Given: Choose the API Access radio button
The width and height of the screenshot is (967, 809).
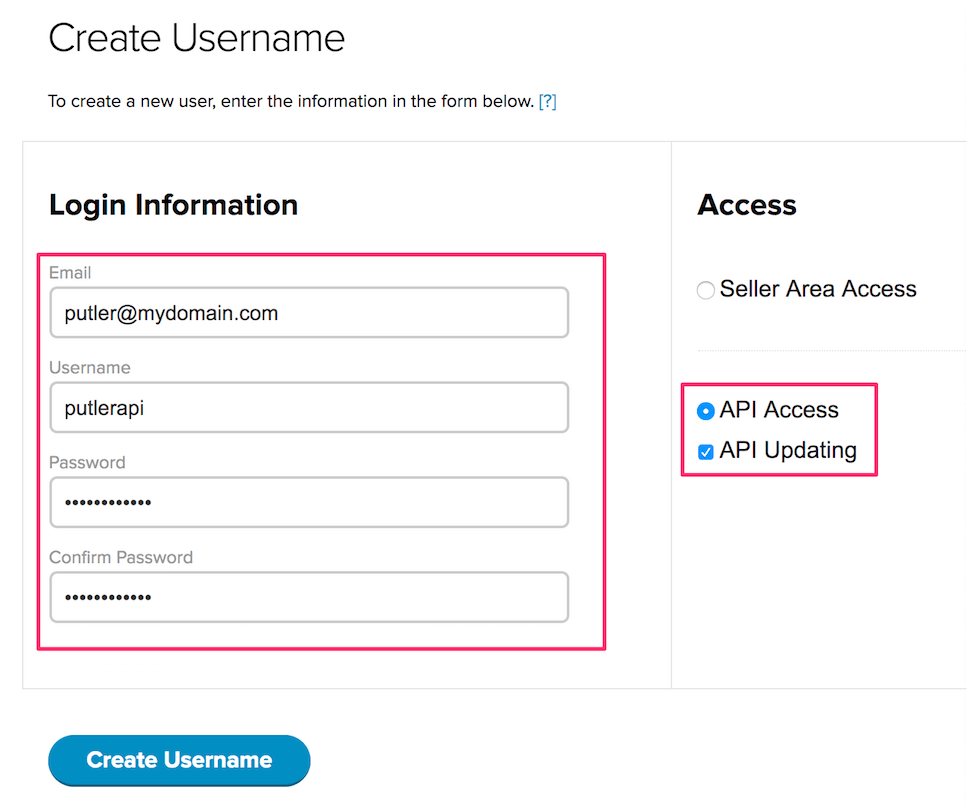Looking at the screenshot, I should coord(706,411).
